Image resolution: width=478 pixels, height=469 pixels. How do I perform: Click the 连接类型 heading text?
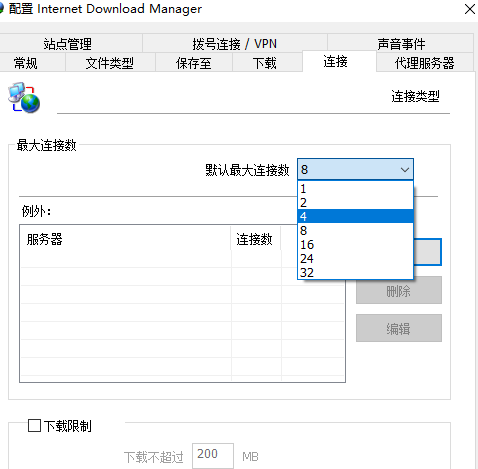415,96
